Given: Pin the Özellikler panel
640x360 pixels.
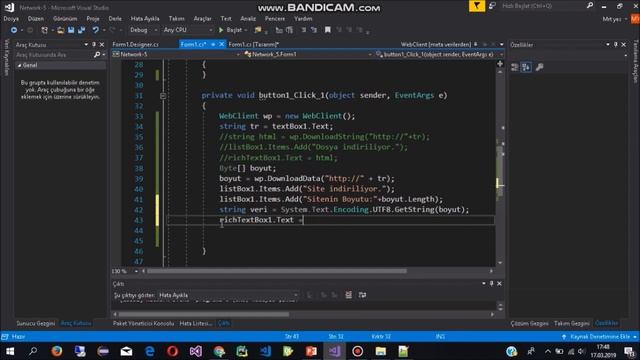Looking at the screenshot, I should pos(616,44).
